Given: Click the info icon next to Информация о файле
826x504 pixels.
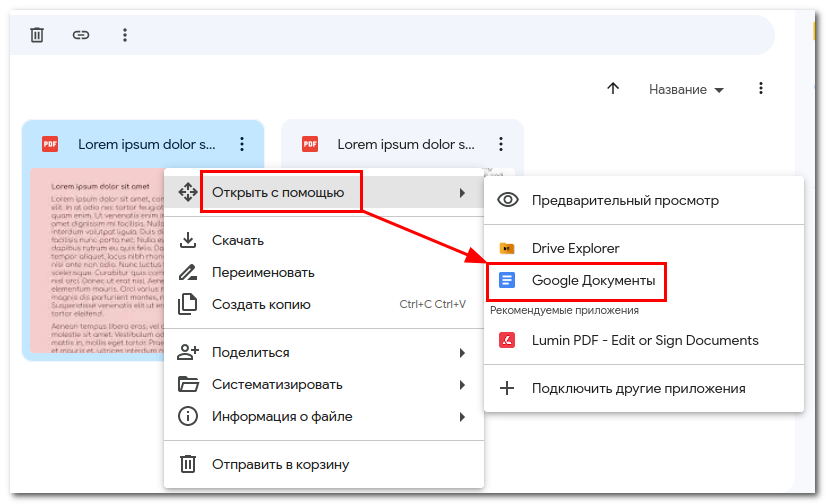Looking at the screenshot, I should pyautogui.click(x=188, y=417).
